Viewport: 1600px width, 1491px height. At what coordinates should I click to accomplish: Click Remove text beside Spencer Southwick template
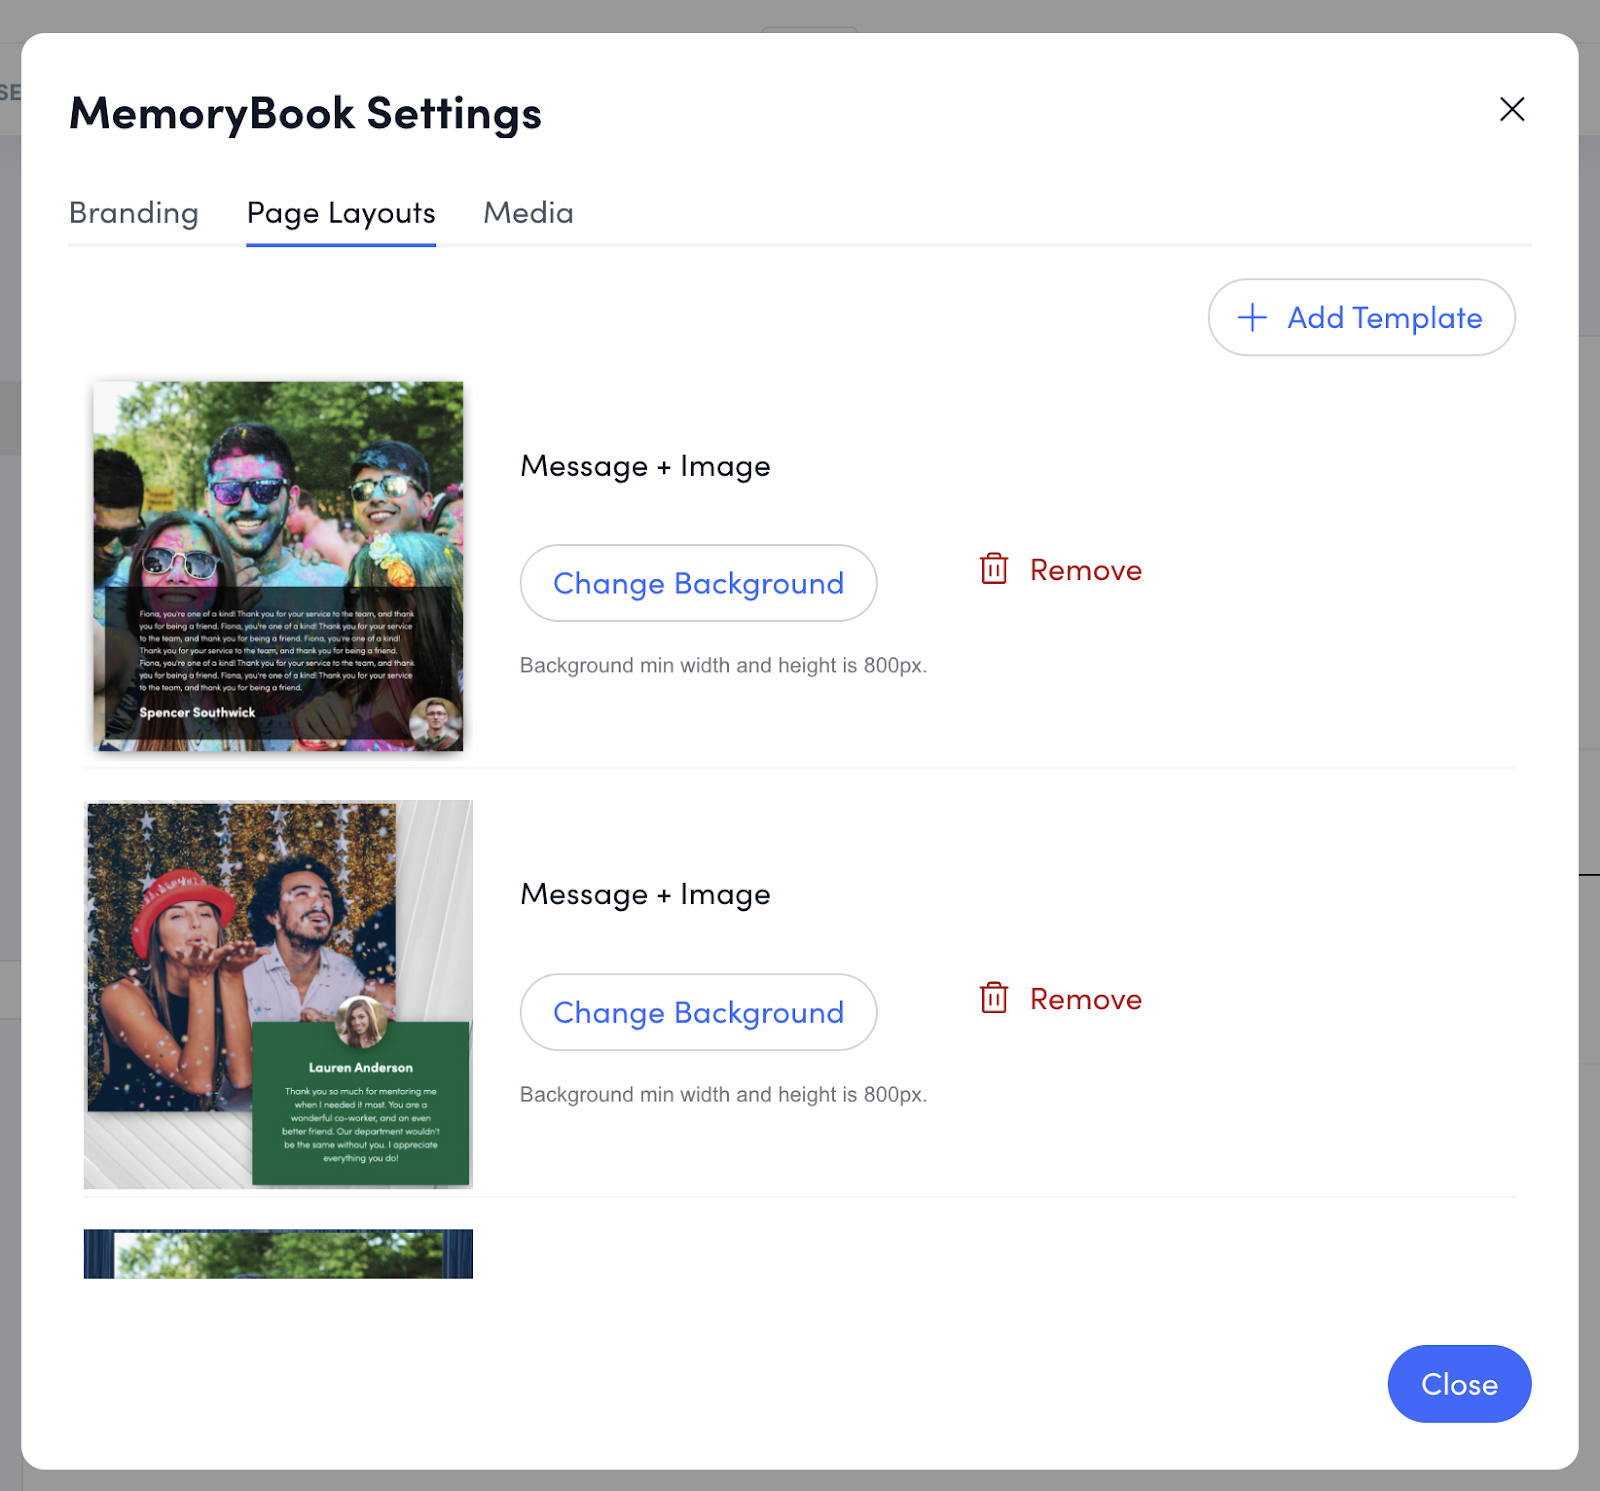(x=1085, y=570)
